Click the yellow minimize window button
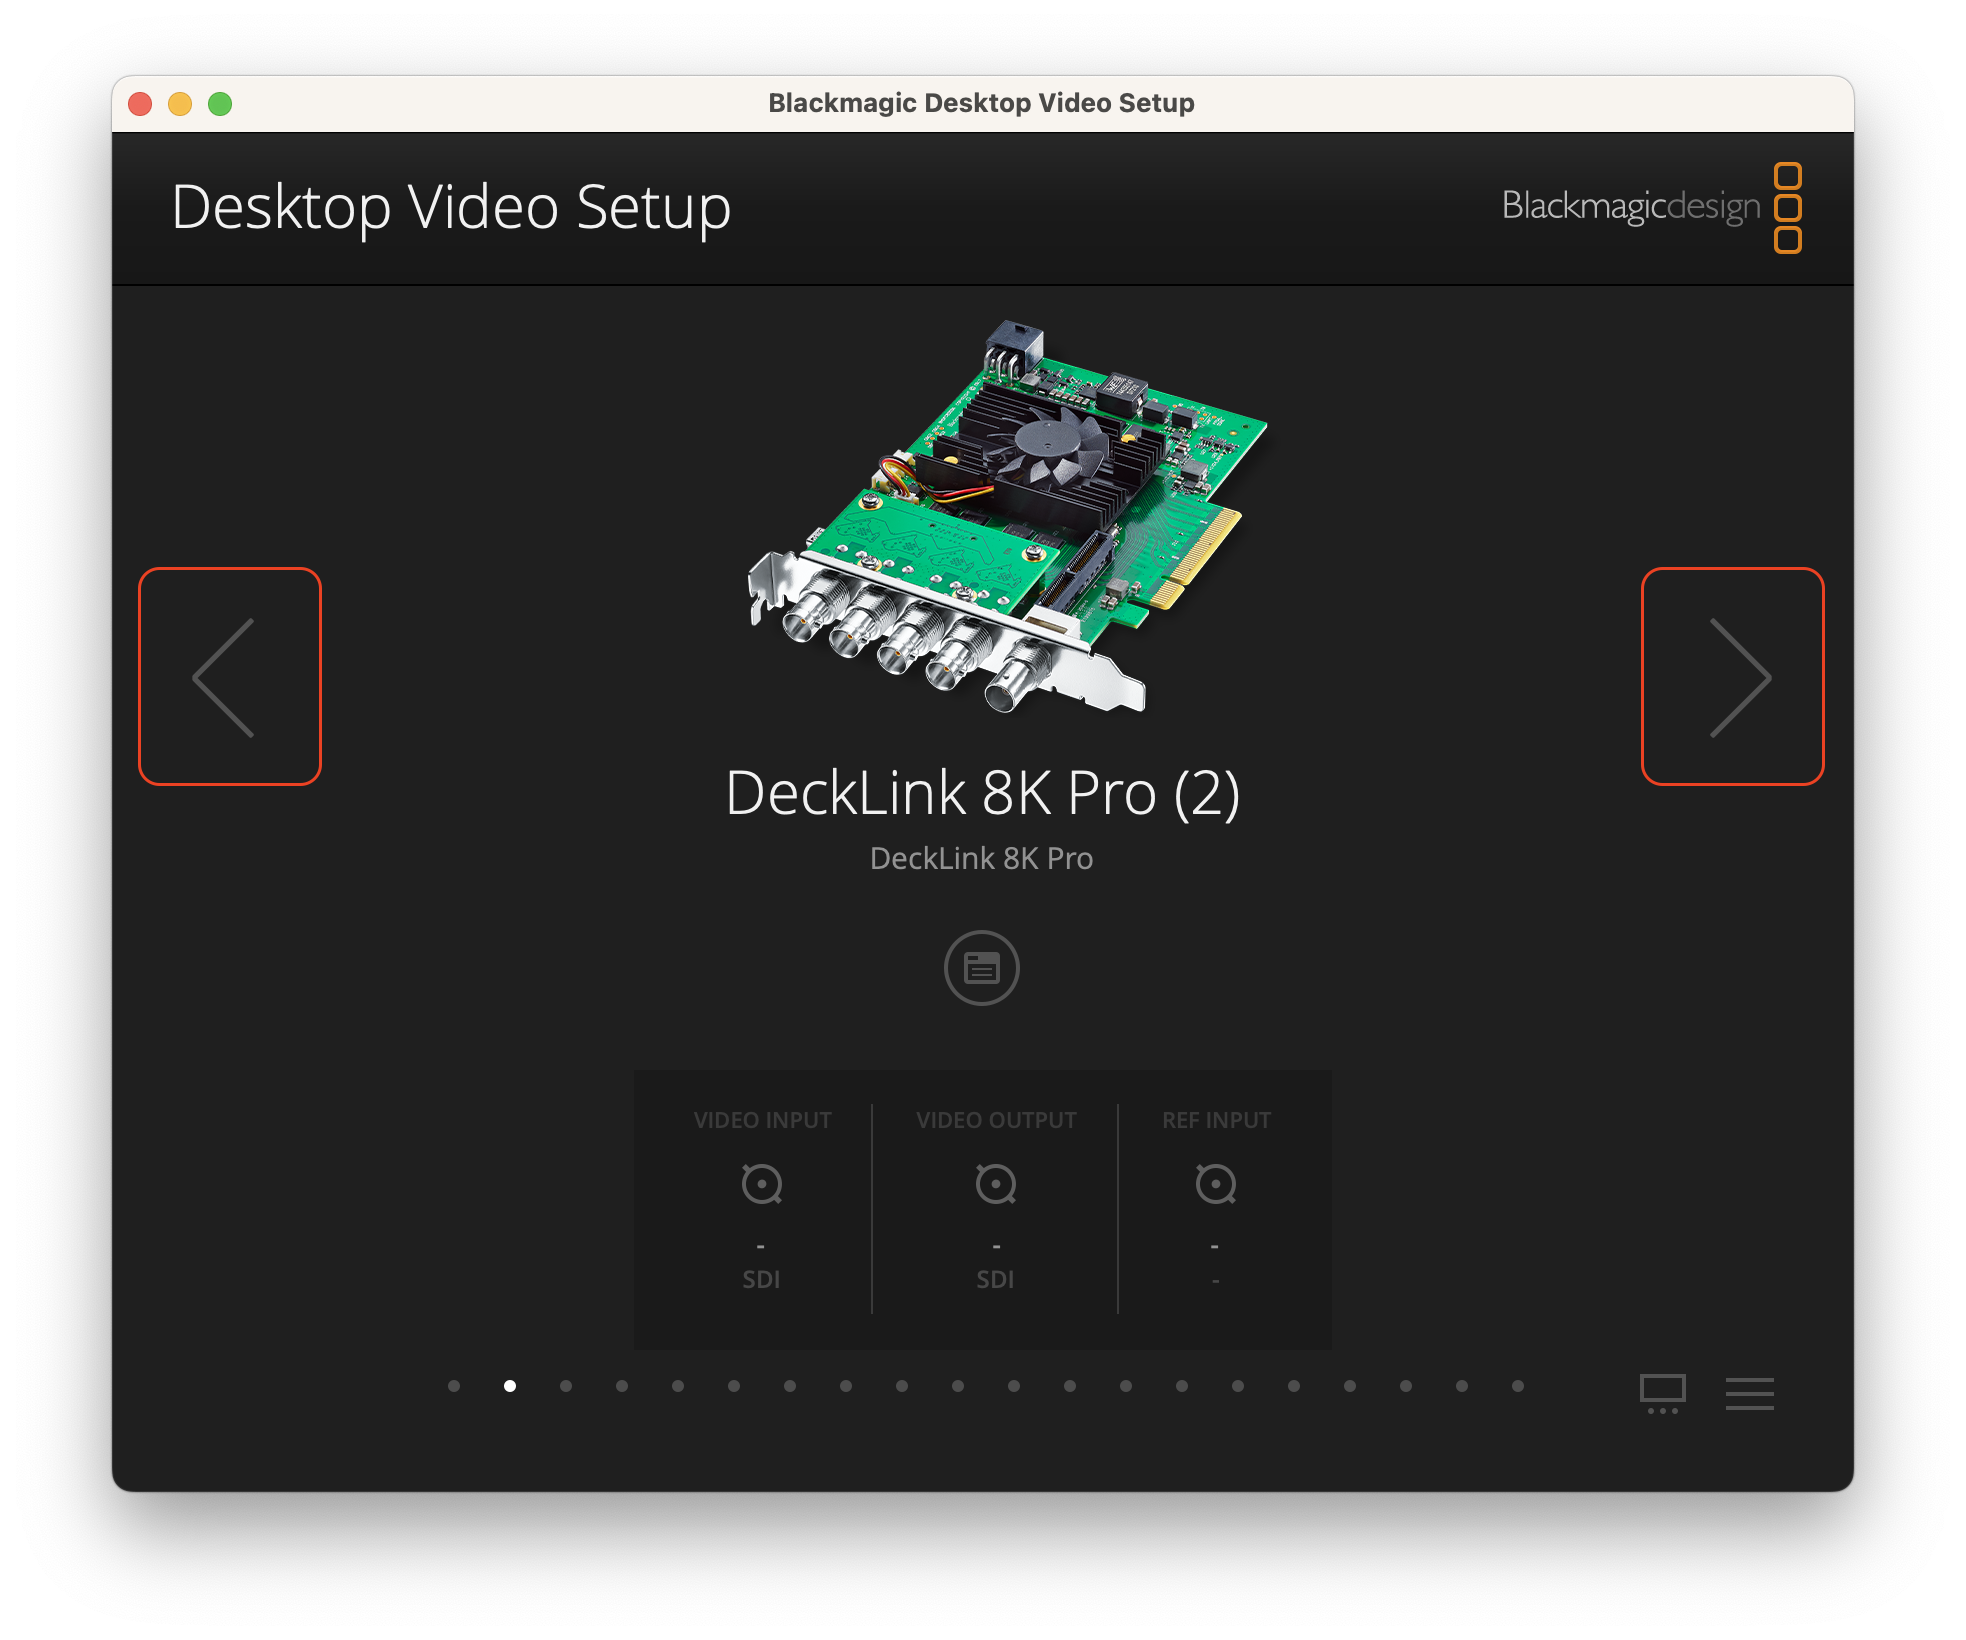This screenshot has width=1966, height=1640. tap(180, 104)
